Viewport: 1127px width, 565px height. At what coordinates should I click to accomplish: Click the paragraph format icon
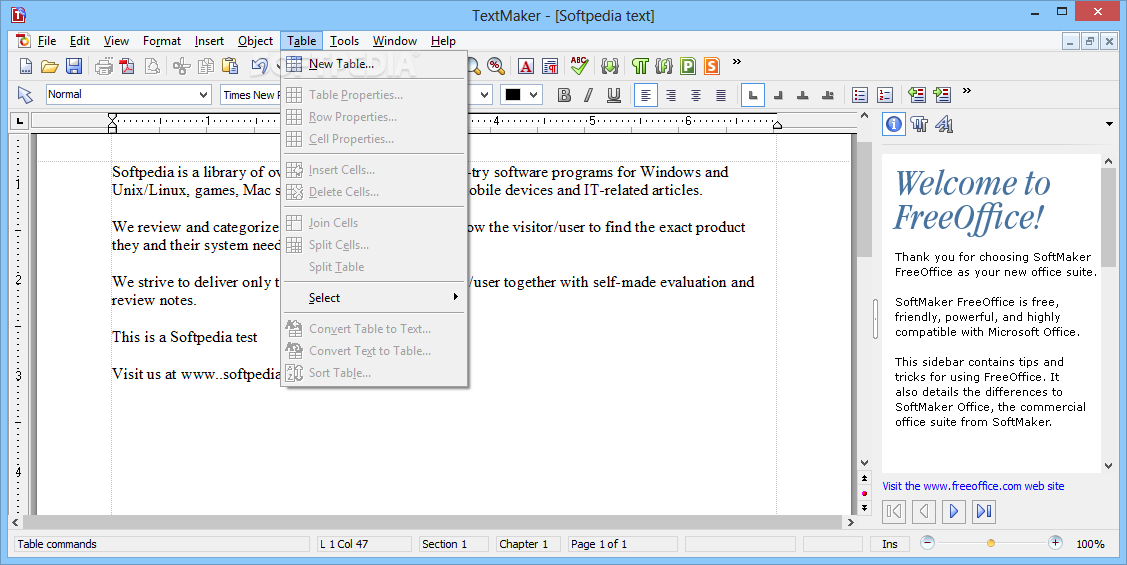tap(550, 67)
